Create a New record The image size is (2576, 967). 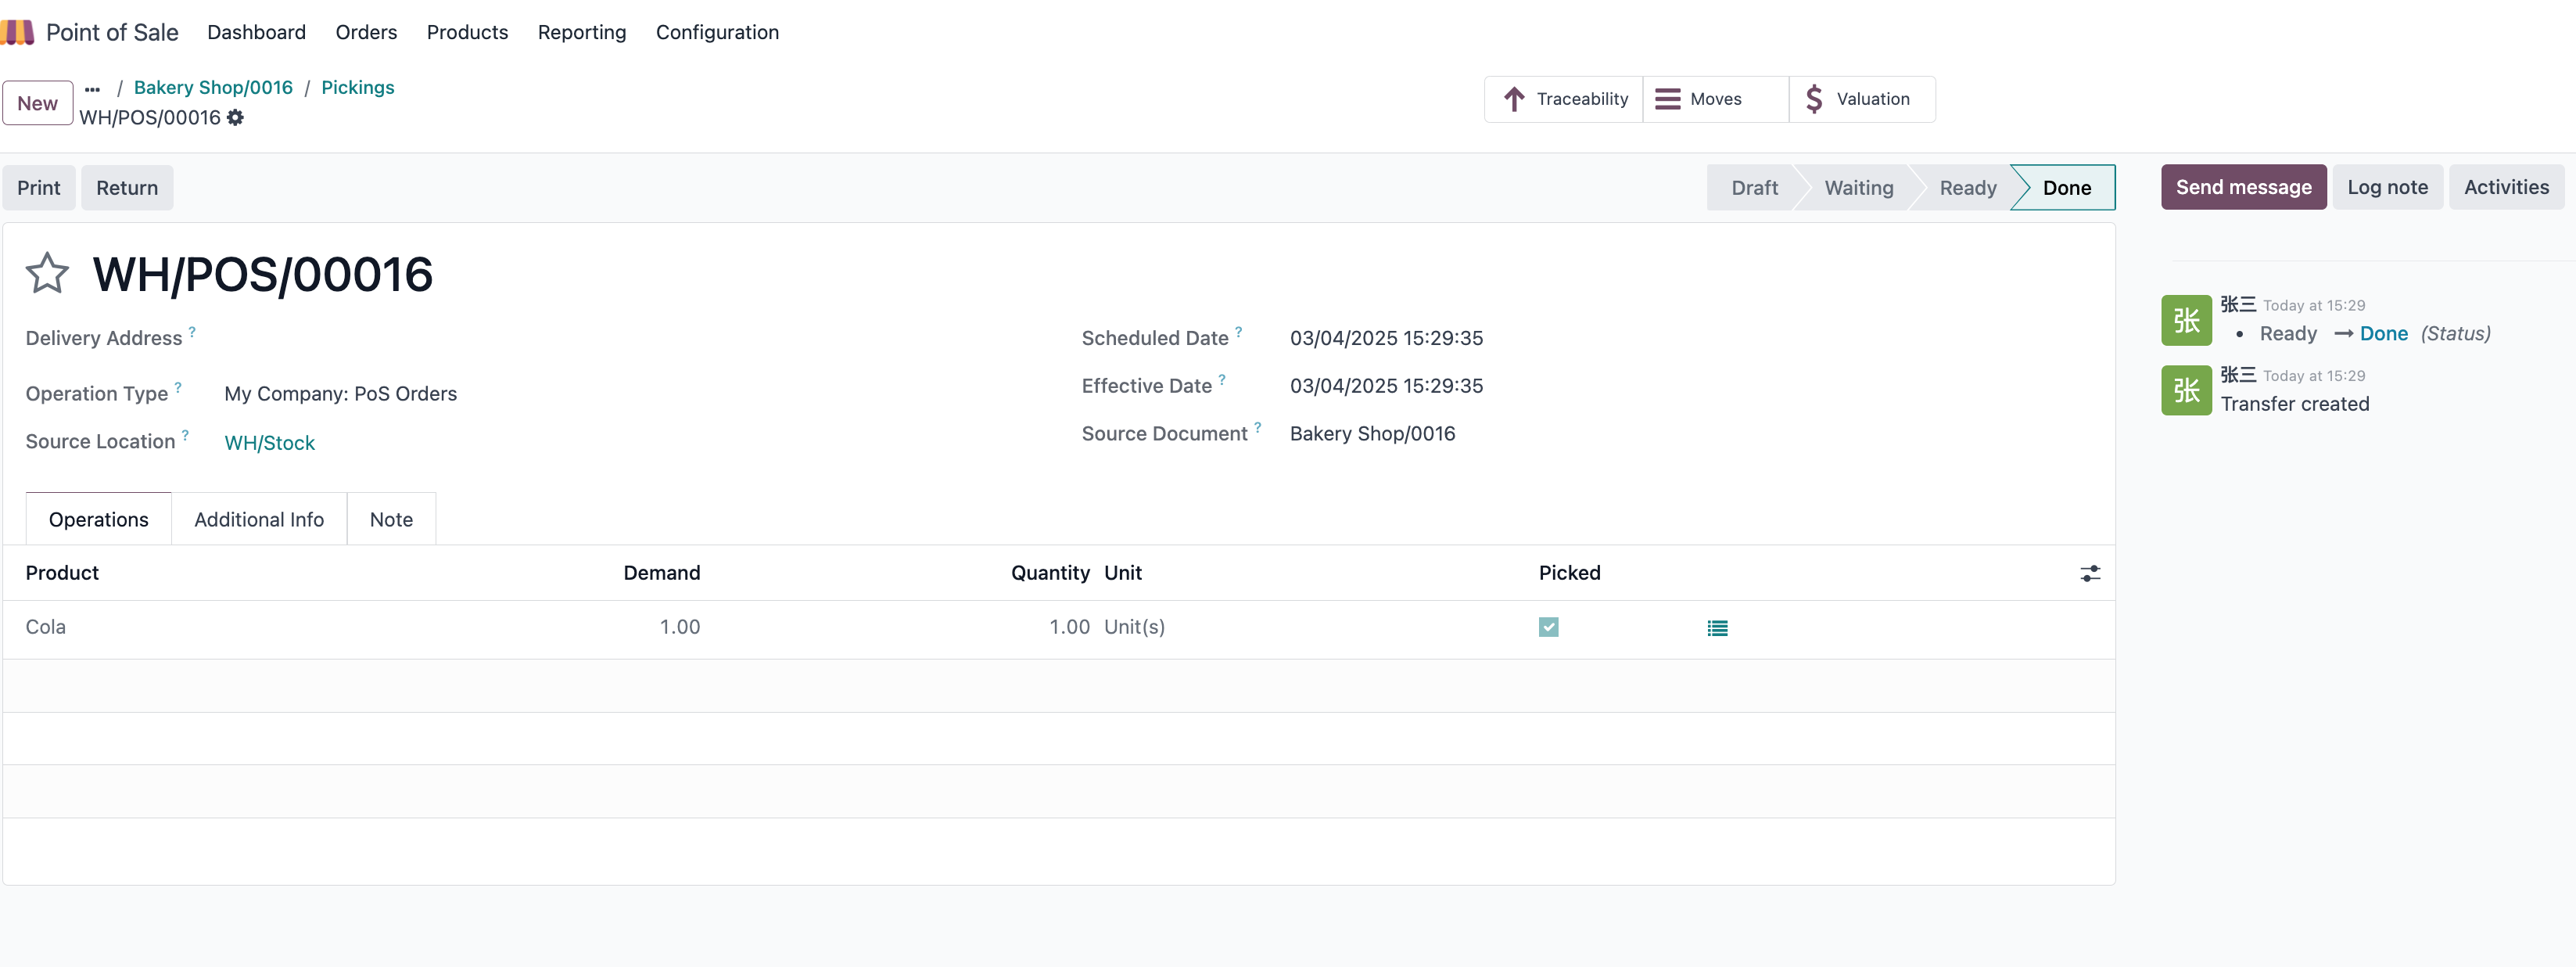37,103
